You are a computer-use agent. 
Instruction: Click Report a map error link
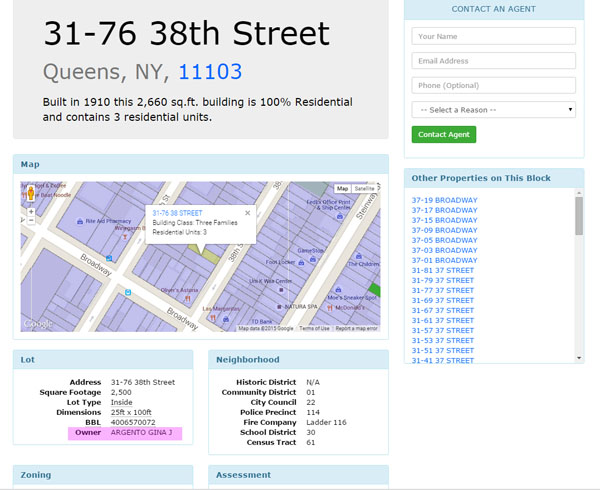click(x=356, y=328)
